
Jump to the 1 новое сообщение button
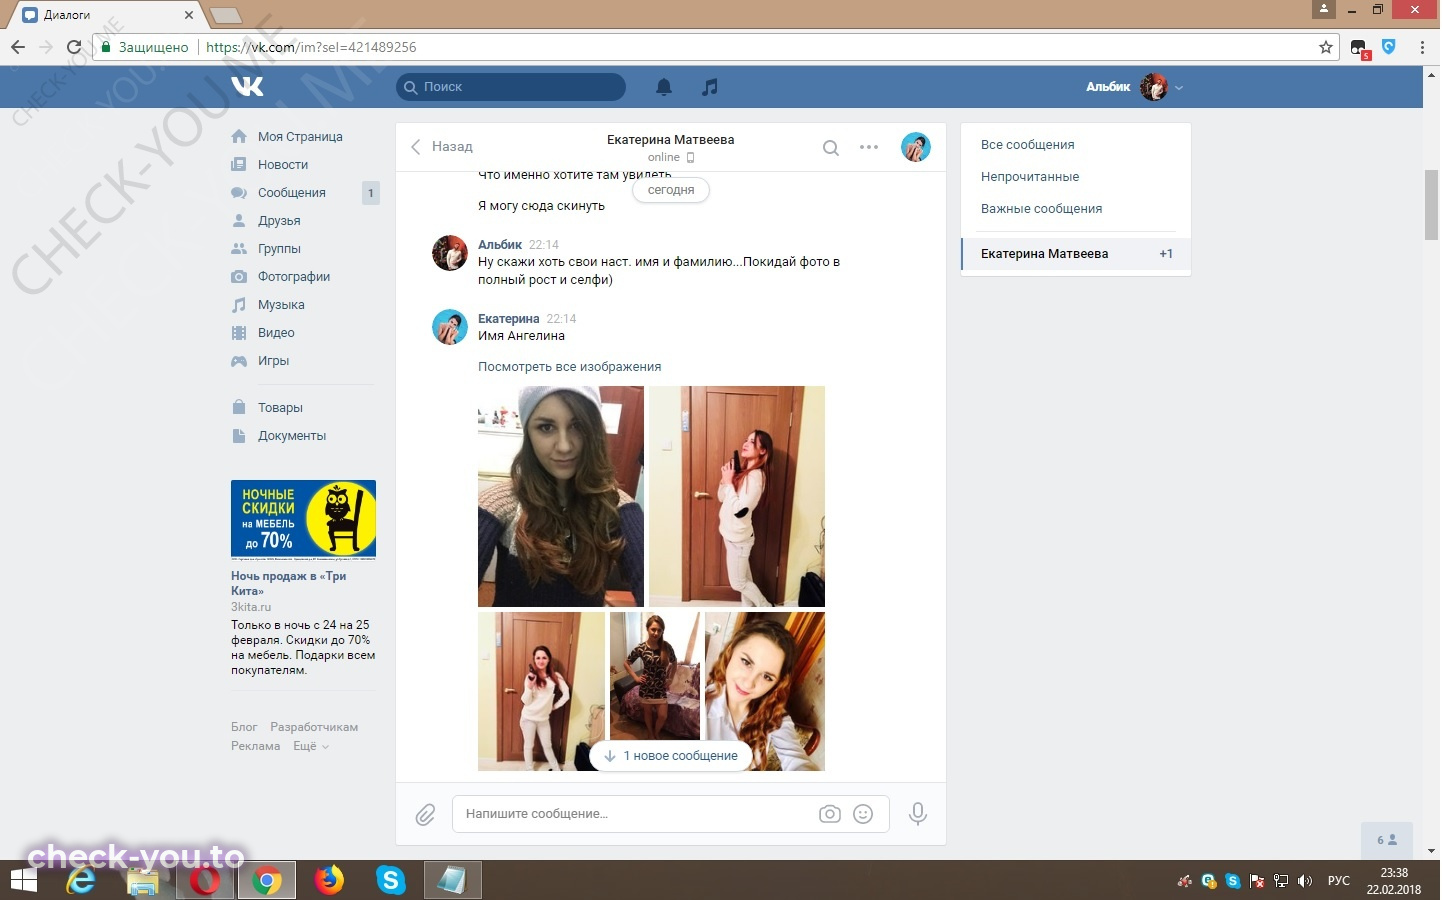coord(671,756)
